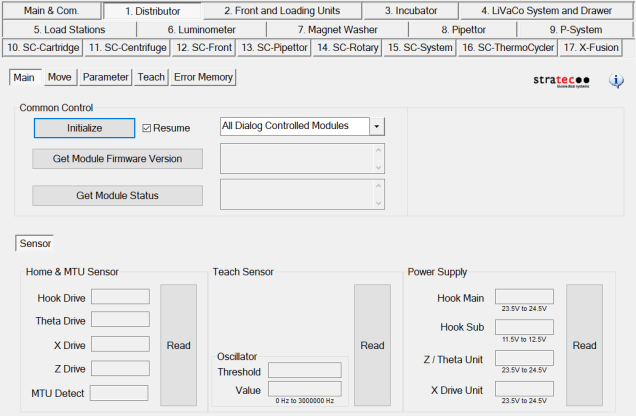This screenshot has width=636, height=416.
Task: Click the Oscillator Threshold field
Action: tap(304, 370)
